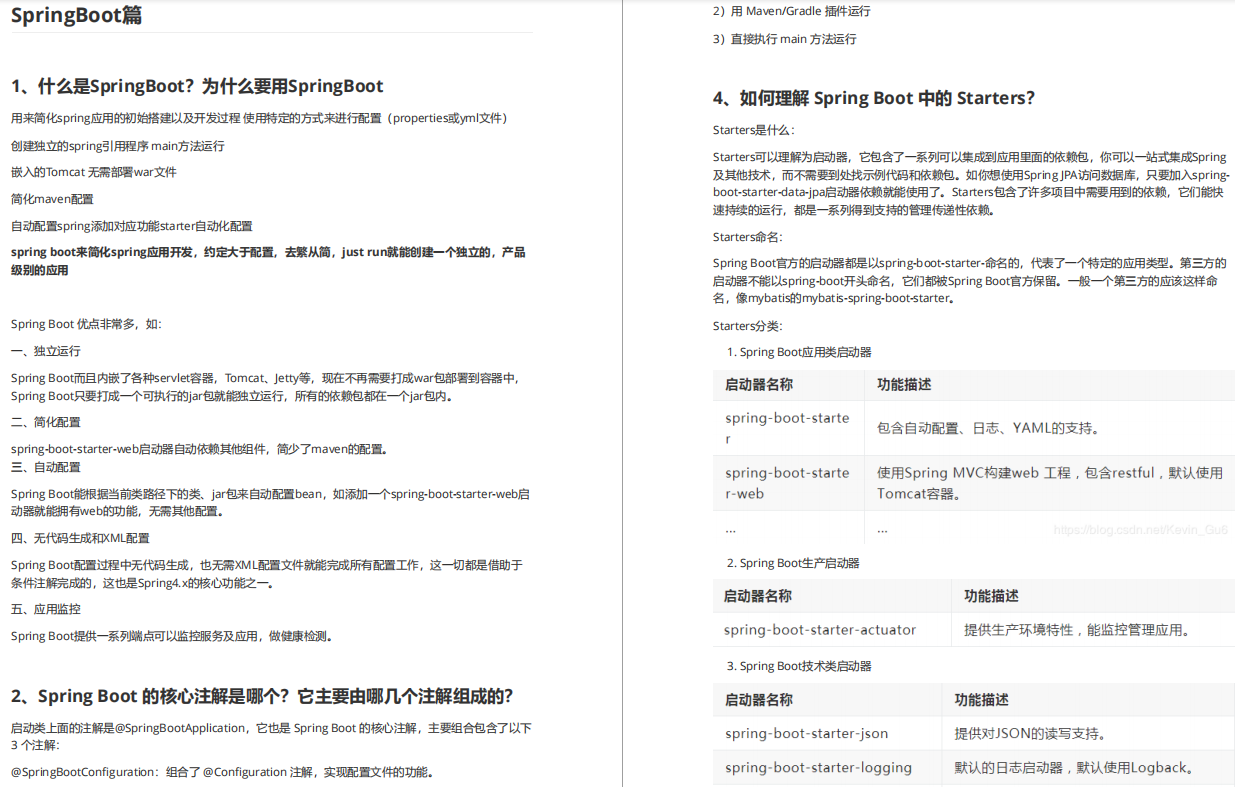This screenshot has height=787, width=1235.
Task: Click the "spring-boot-starter-web" table cell
Action: (787, 482)
